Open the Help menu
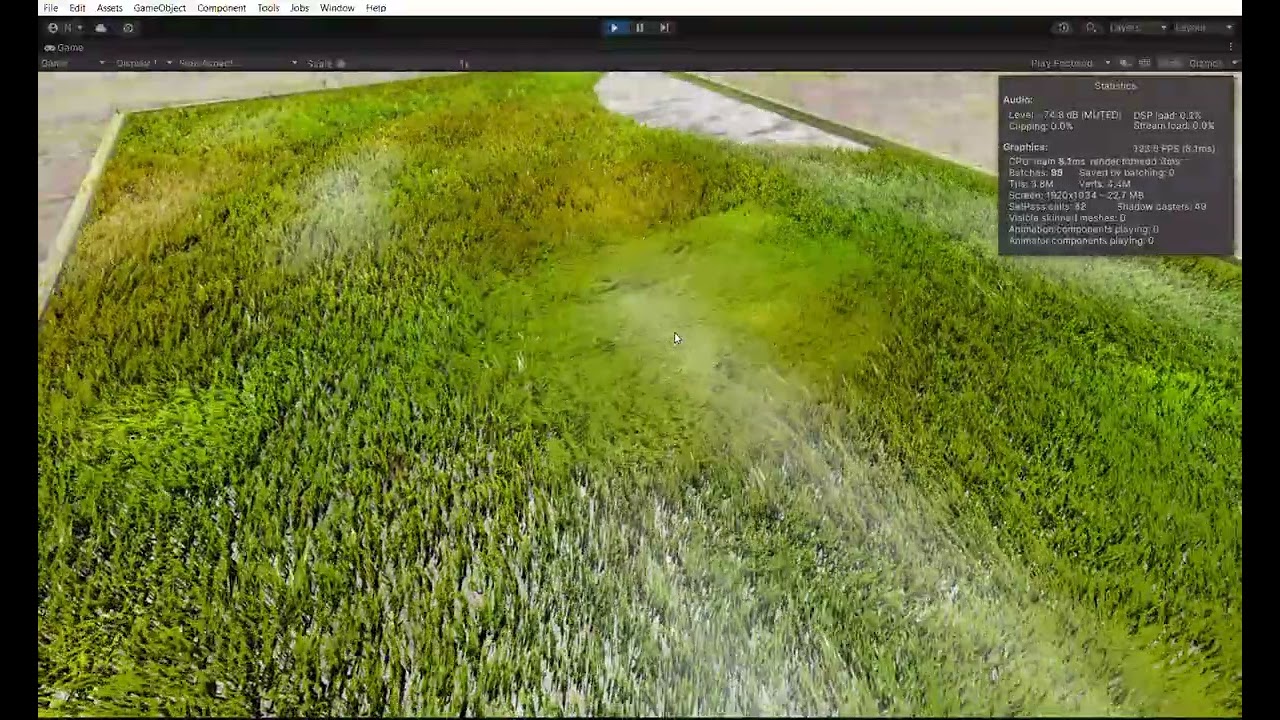 [x=376, y=8]
